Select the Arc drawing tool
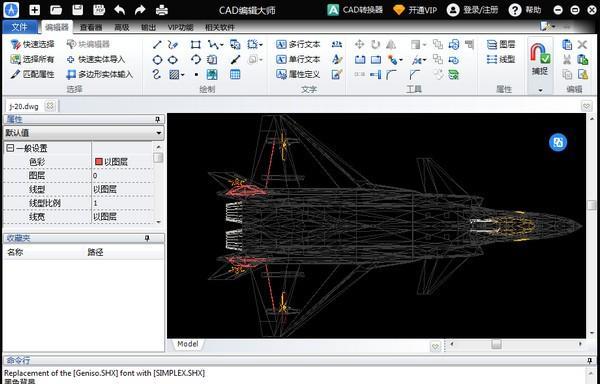The image size is (600, 384). [x=196, y=59]
